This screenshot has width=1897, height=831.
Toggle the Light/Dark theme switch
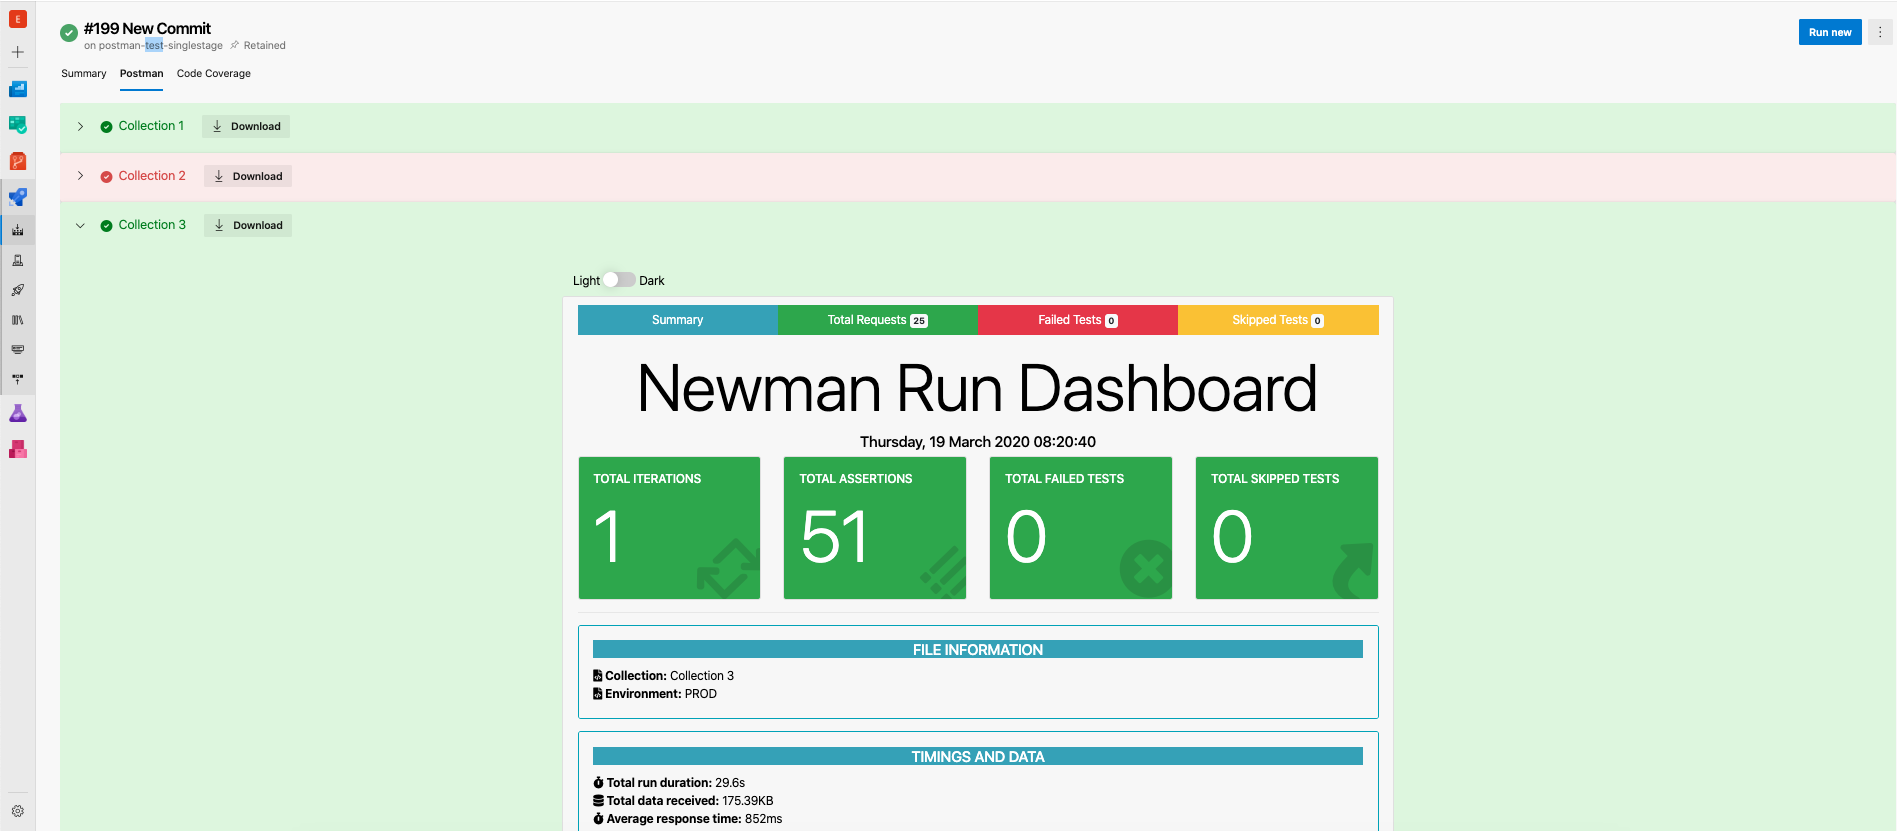(618, 280)
